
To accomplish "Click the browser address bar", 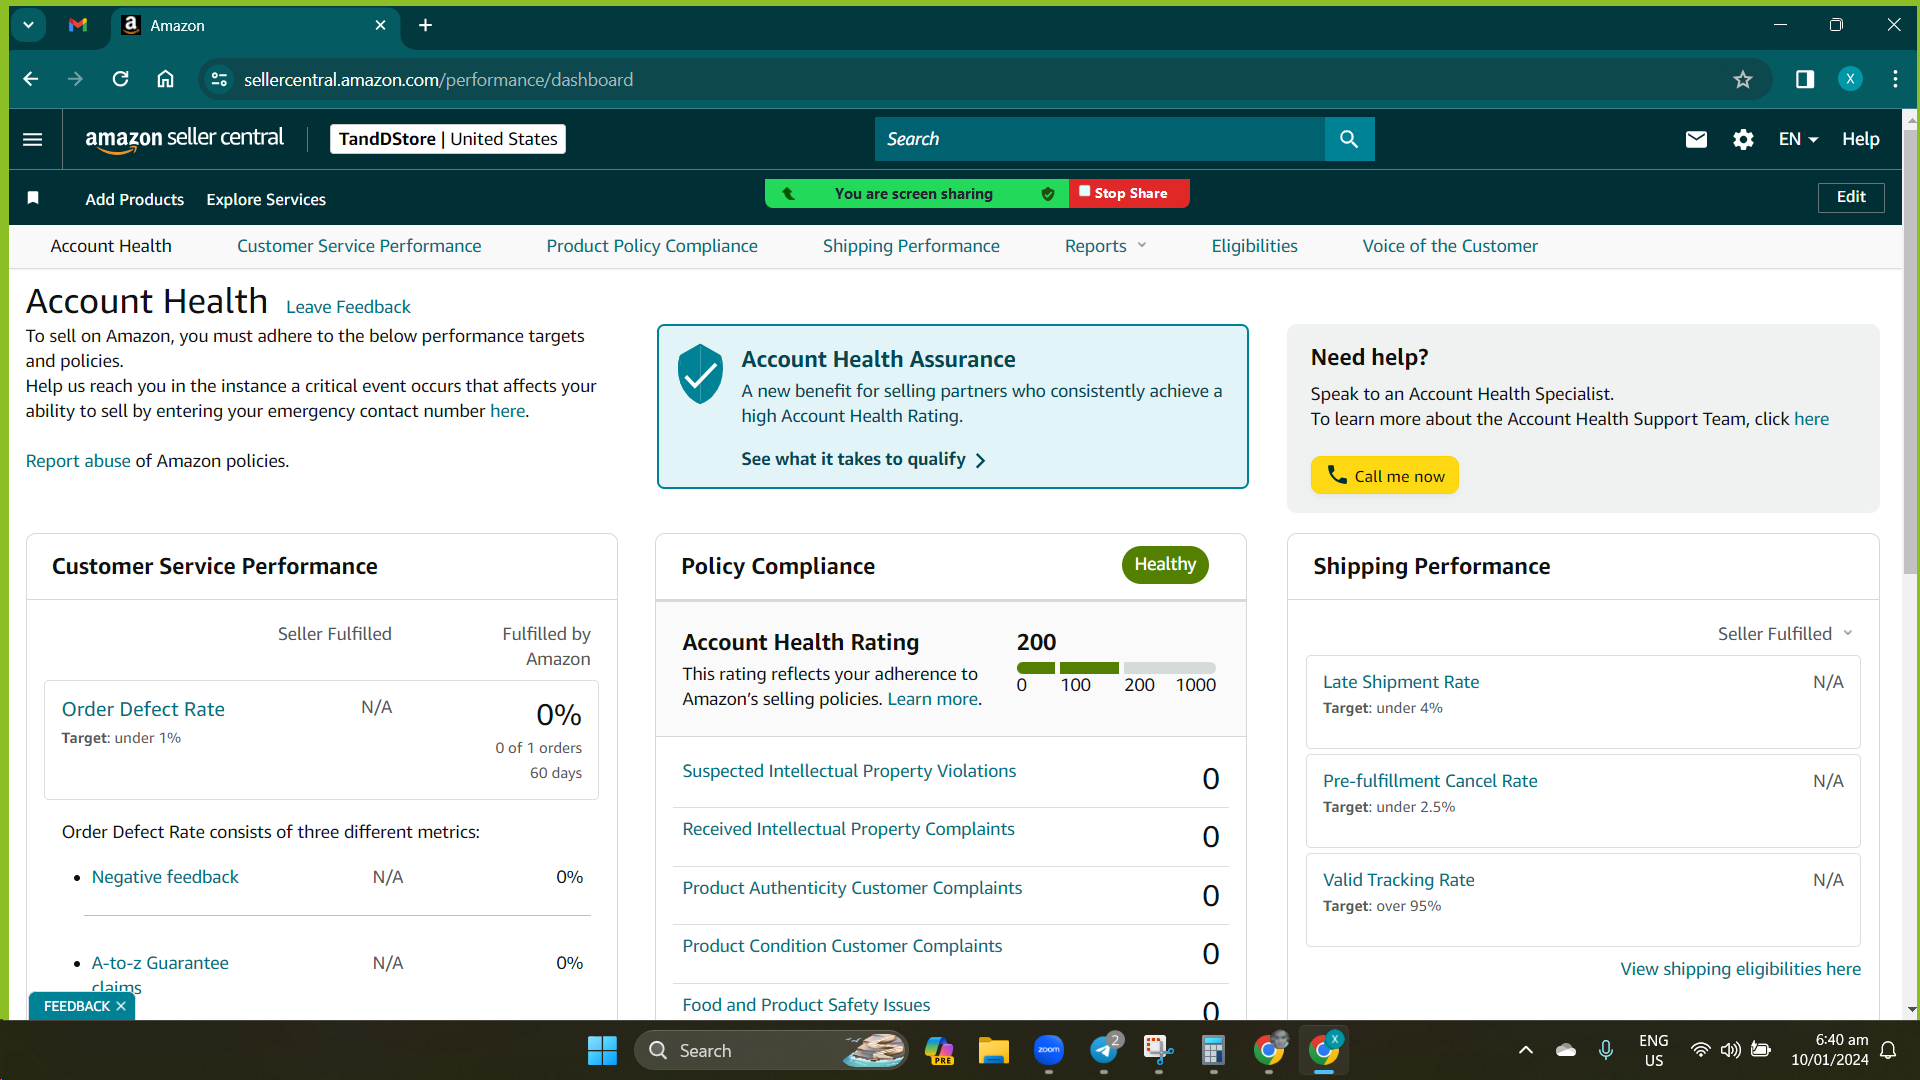I will (985, 79).
